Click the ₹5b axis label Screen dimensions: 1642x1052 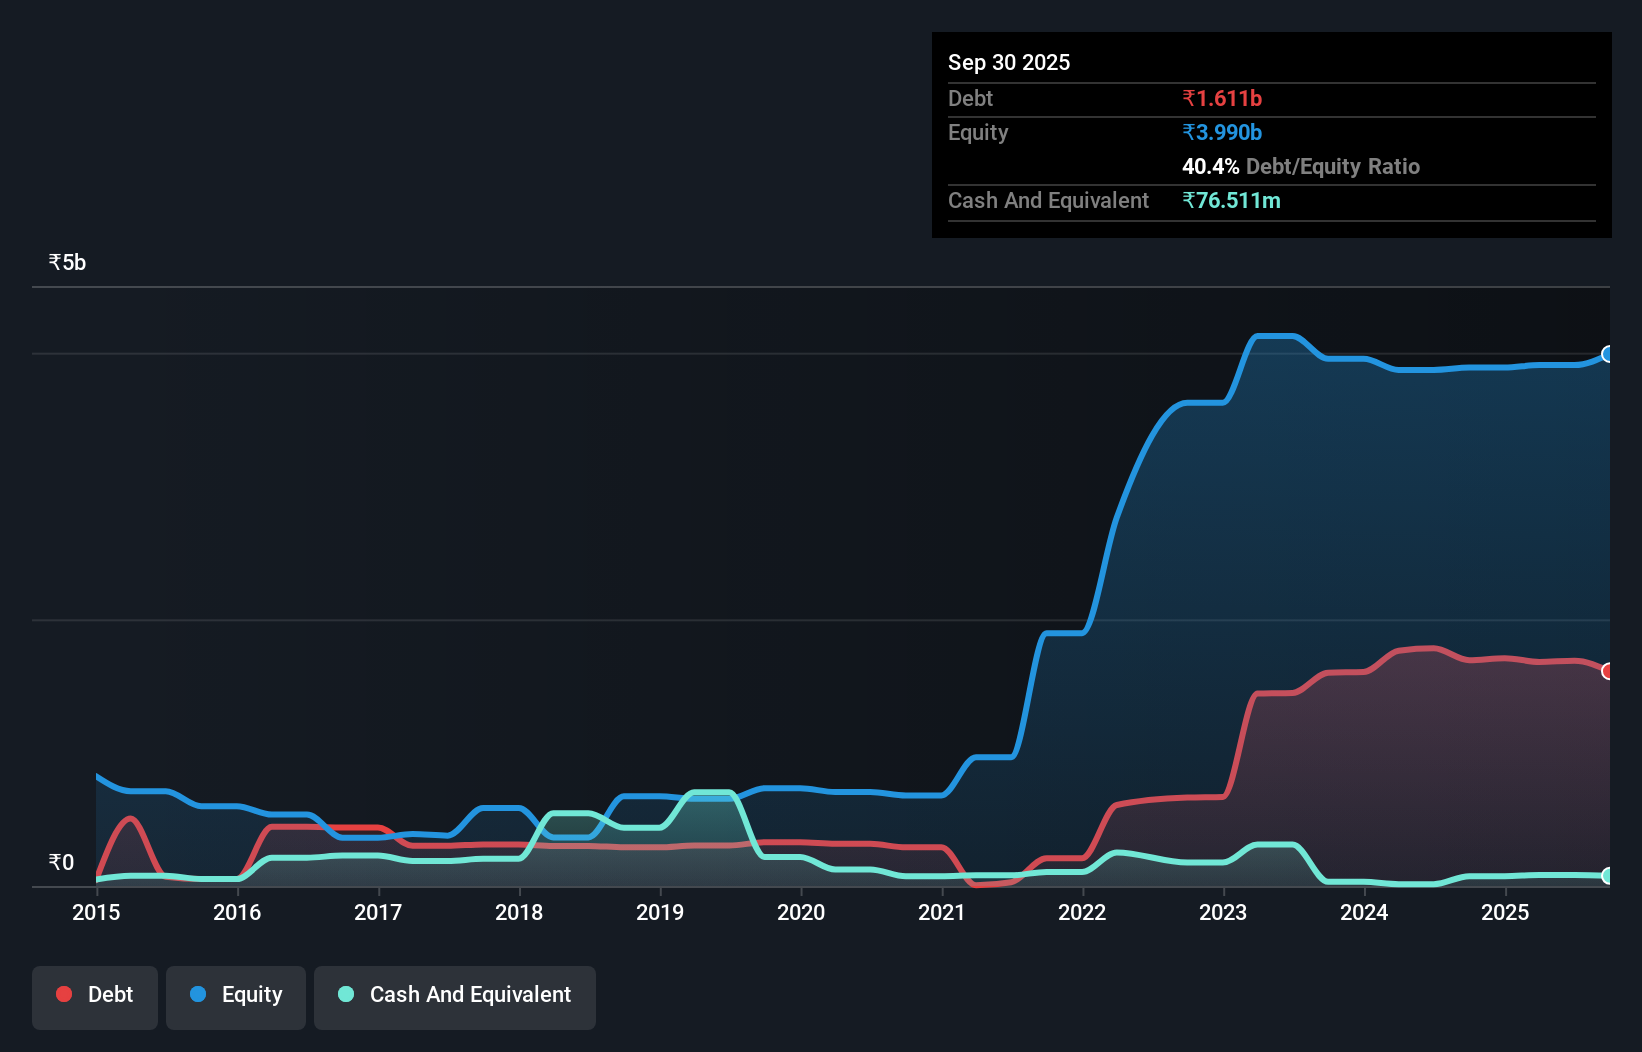click(66, 261)
